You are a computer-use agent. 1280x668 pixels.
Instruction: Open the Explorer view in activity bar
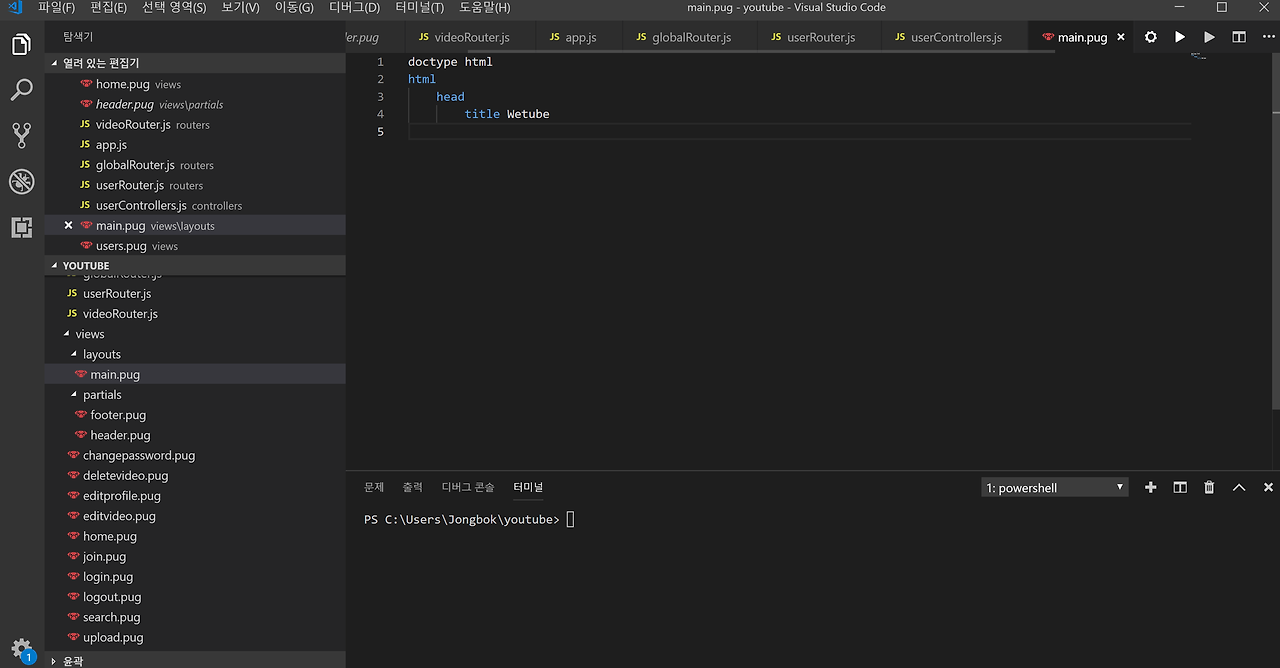21,45
